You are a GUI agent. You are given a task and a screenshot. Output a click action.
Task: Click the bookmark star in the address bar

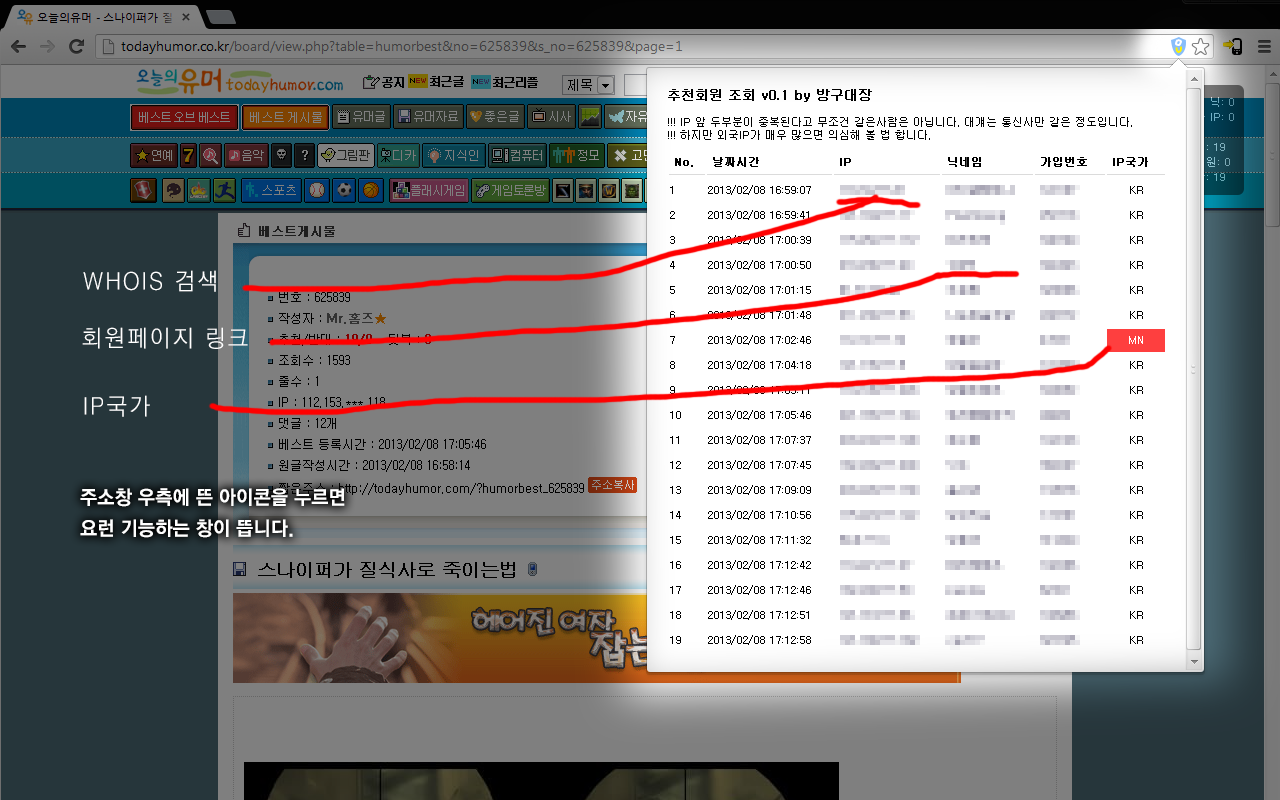(1199, 45)
